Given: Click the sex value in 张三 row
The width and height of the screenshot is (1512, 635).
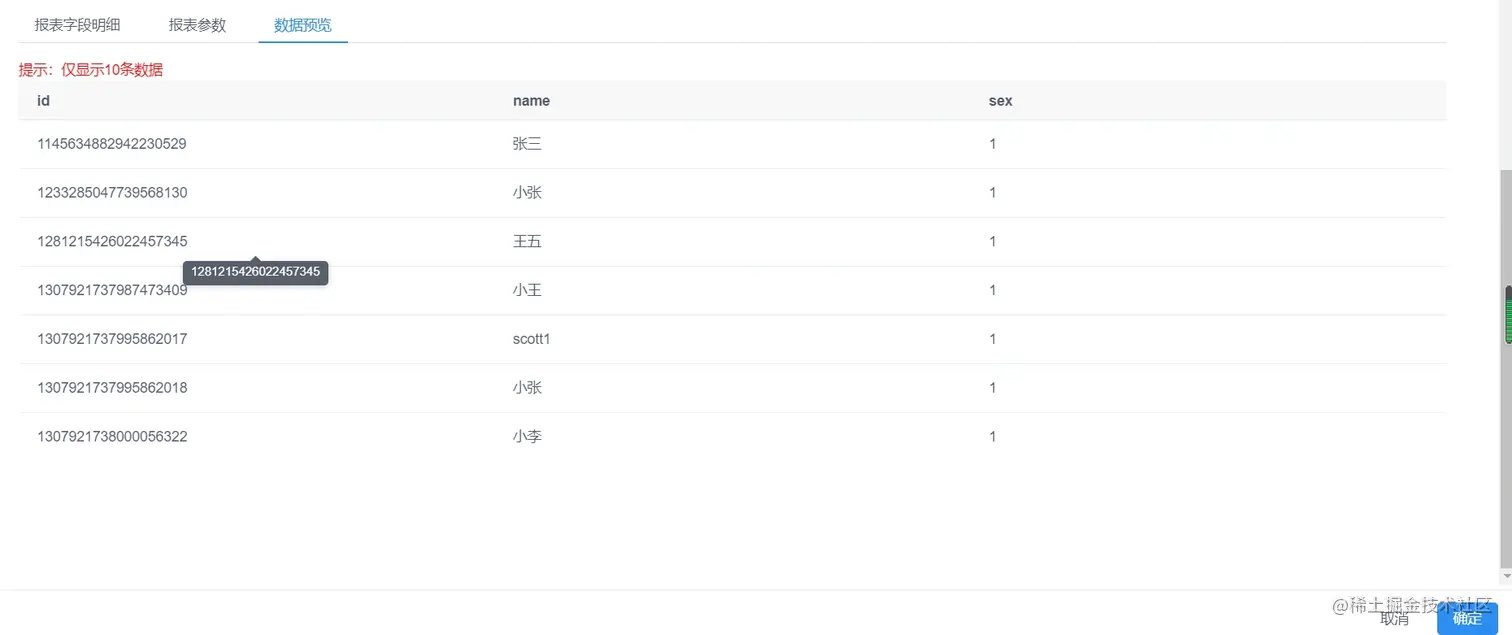Looking at the screenshot, I should pos(992,144).
